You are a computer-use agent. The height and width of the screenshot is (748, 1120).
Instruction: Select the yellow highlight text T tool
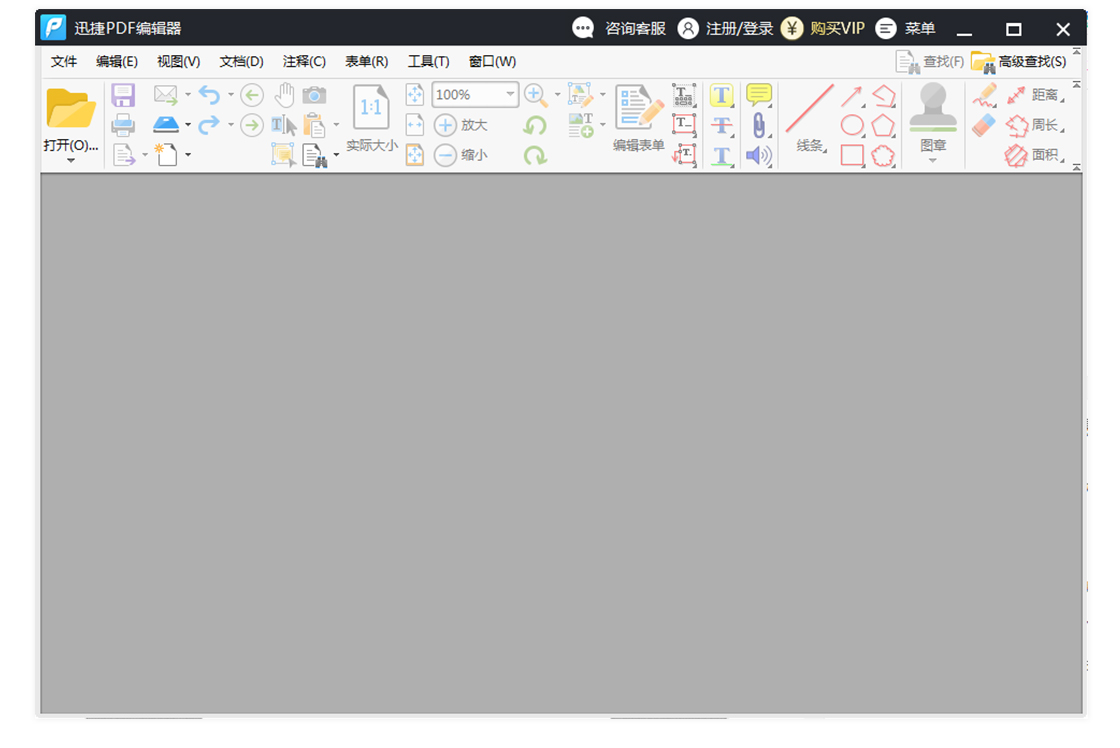click(x=721, y=95)
